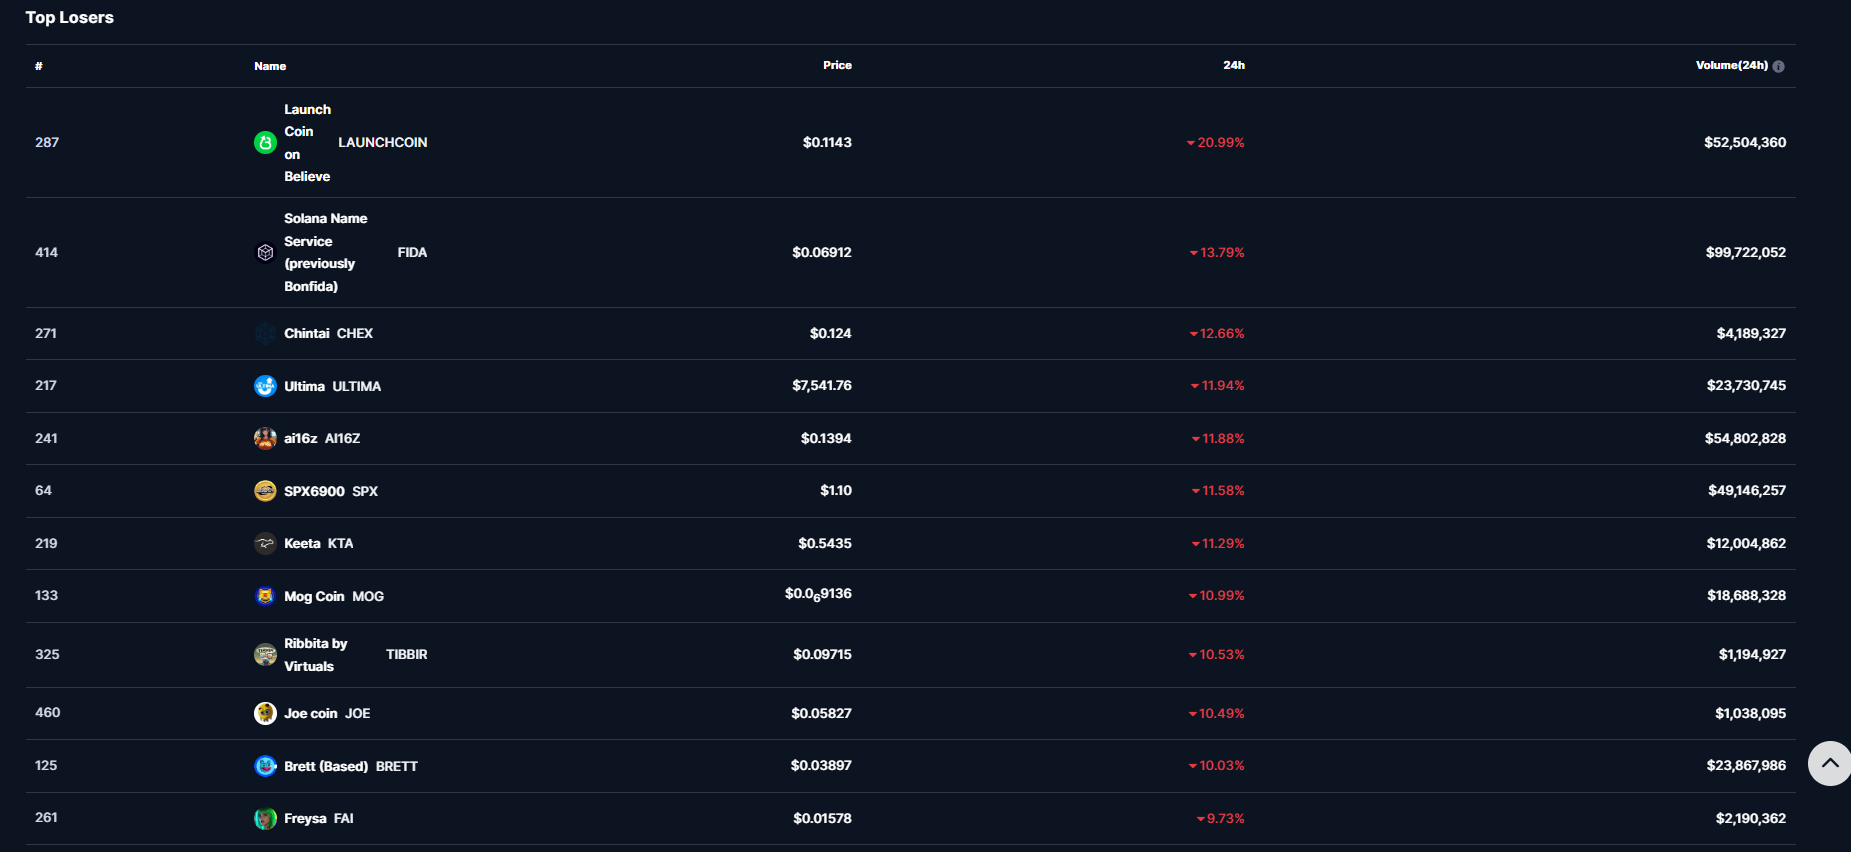Image resolution: width=1851 pixels, height=852 pixels.
Task: Sort by the 24h change column header
Action: pyautogui.click(x=1233, y=65)
